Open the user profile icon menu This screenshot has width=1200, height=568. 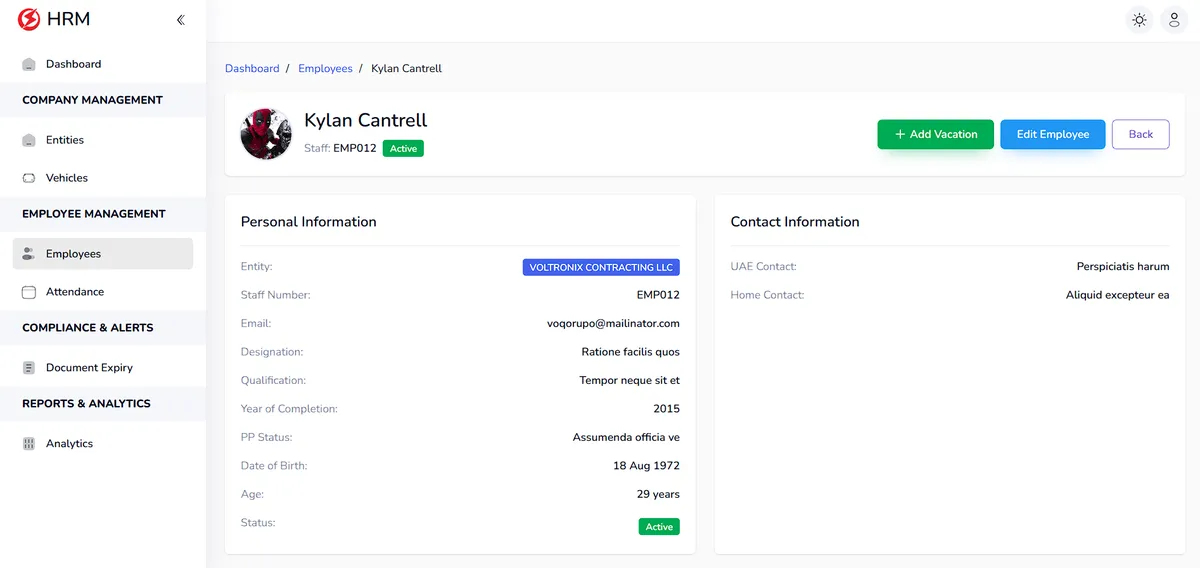[x=1174, y=20]
